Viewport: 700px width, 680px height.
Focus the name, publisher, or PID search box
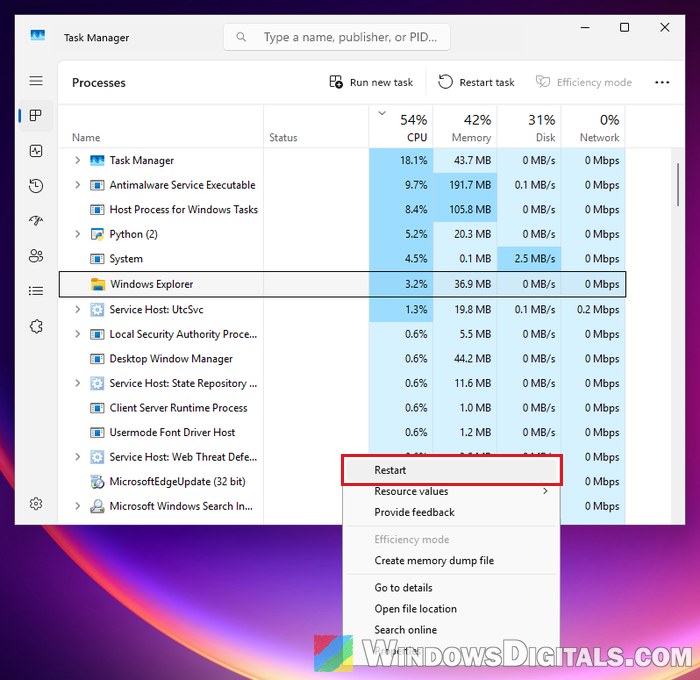click(337, 37)
